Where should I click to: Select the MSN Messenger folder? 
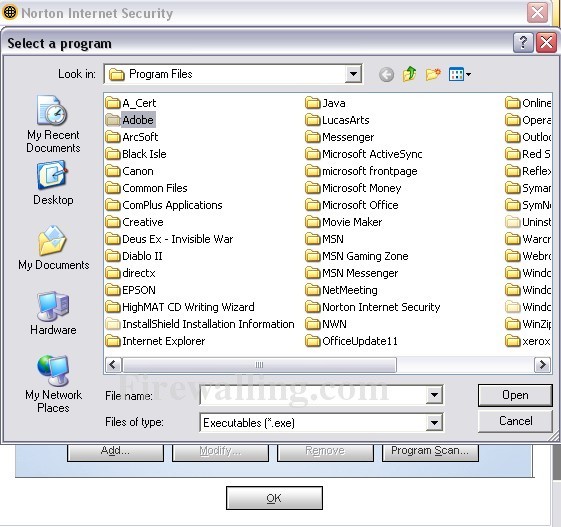click(352, 273)
